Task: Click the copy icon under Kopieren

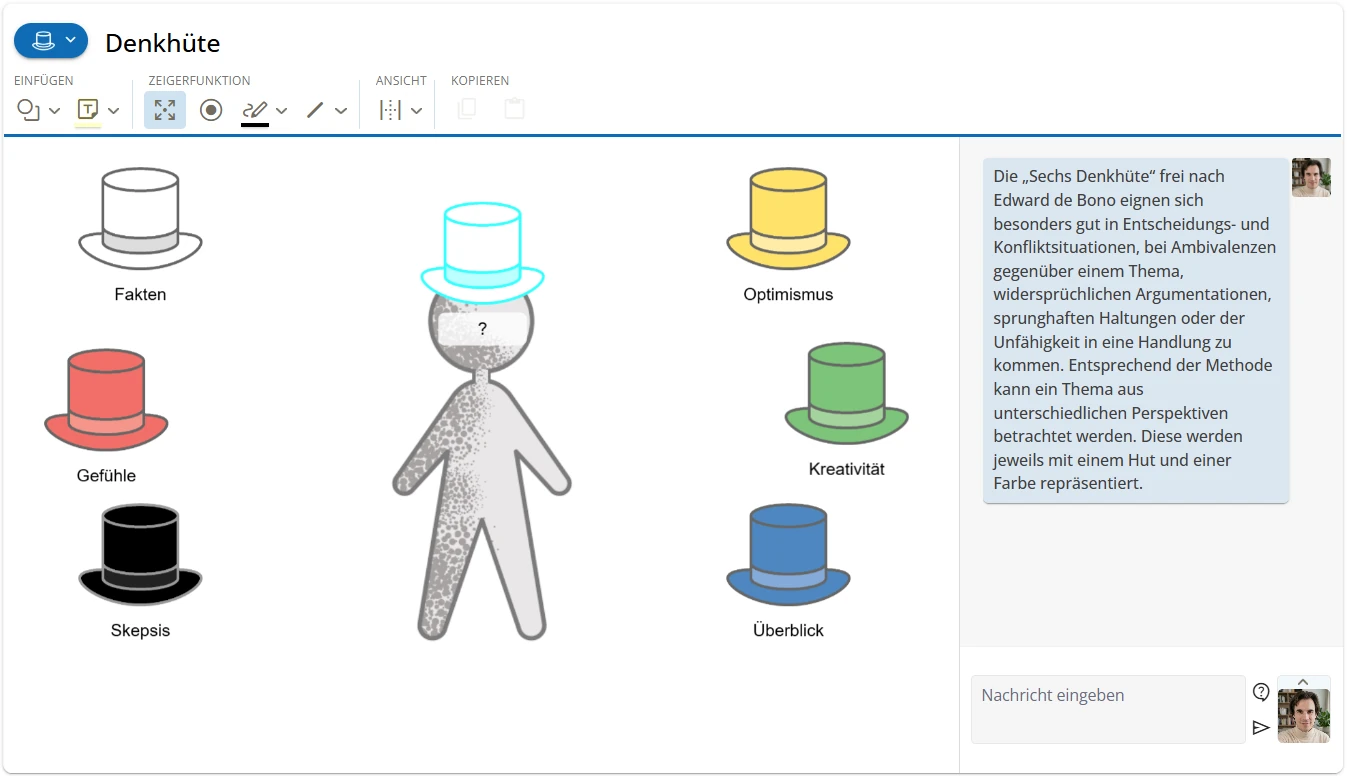Action: (x=465, y=110)
